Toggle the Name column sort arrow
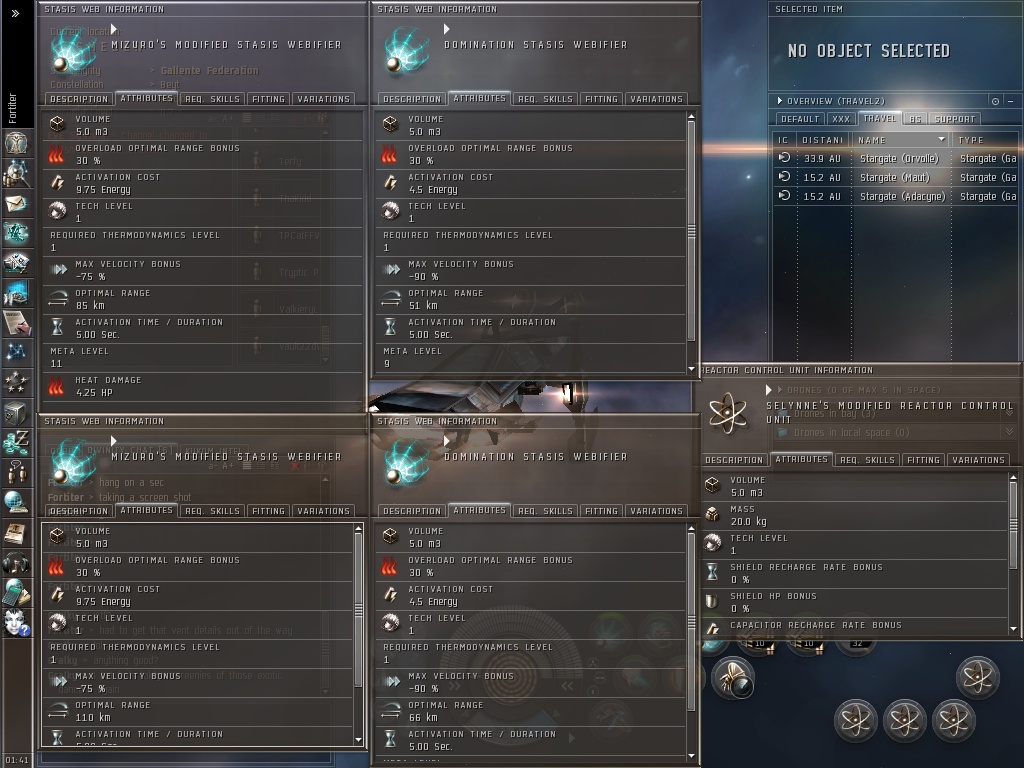 (x=941, y=139)
